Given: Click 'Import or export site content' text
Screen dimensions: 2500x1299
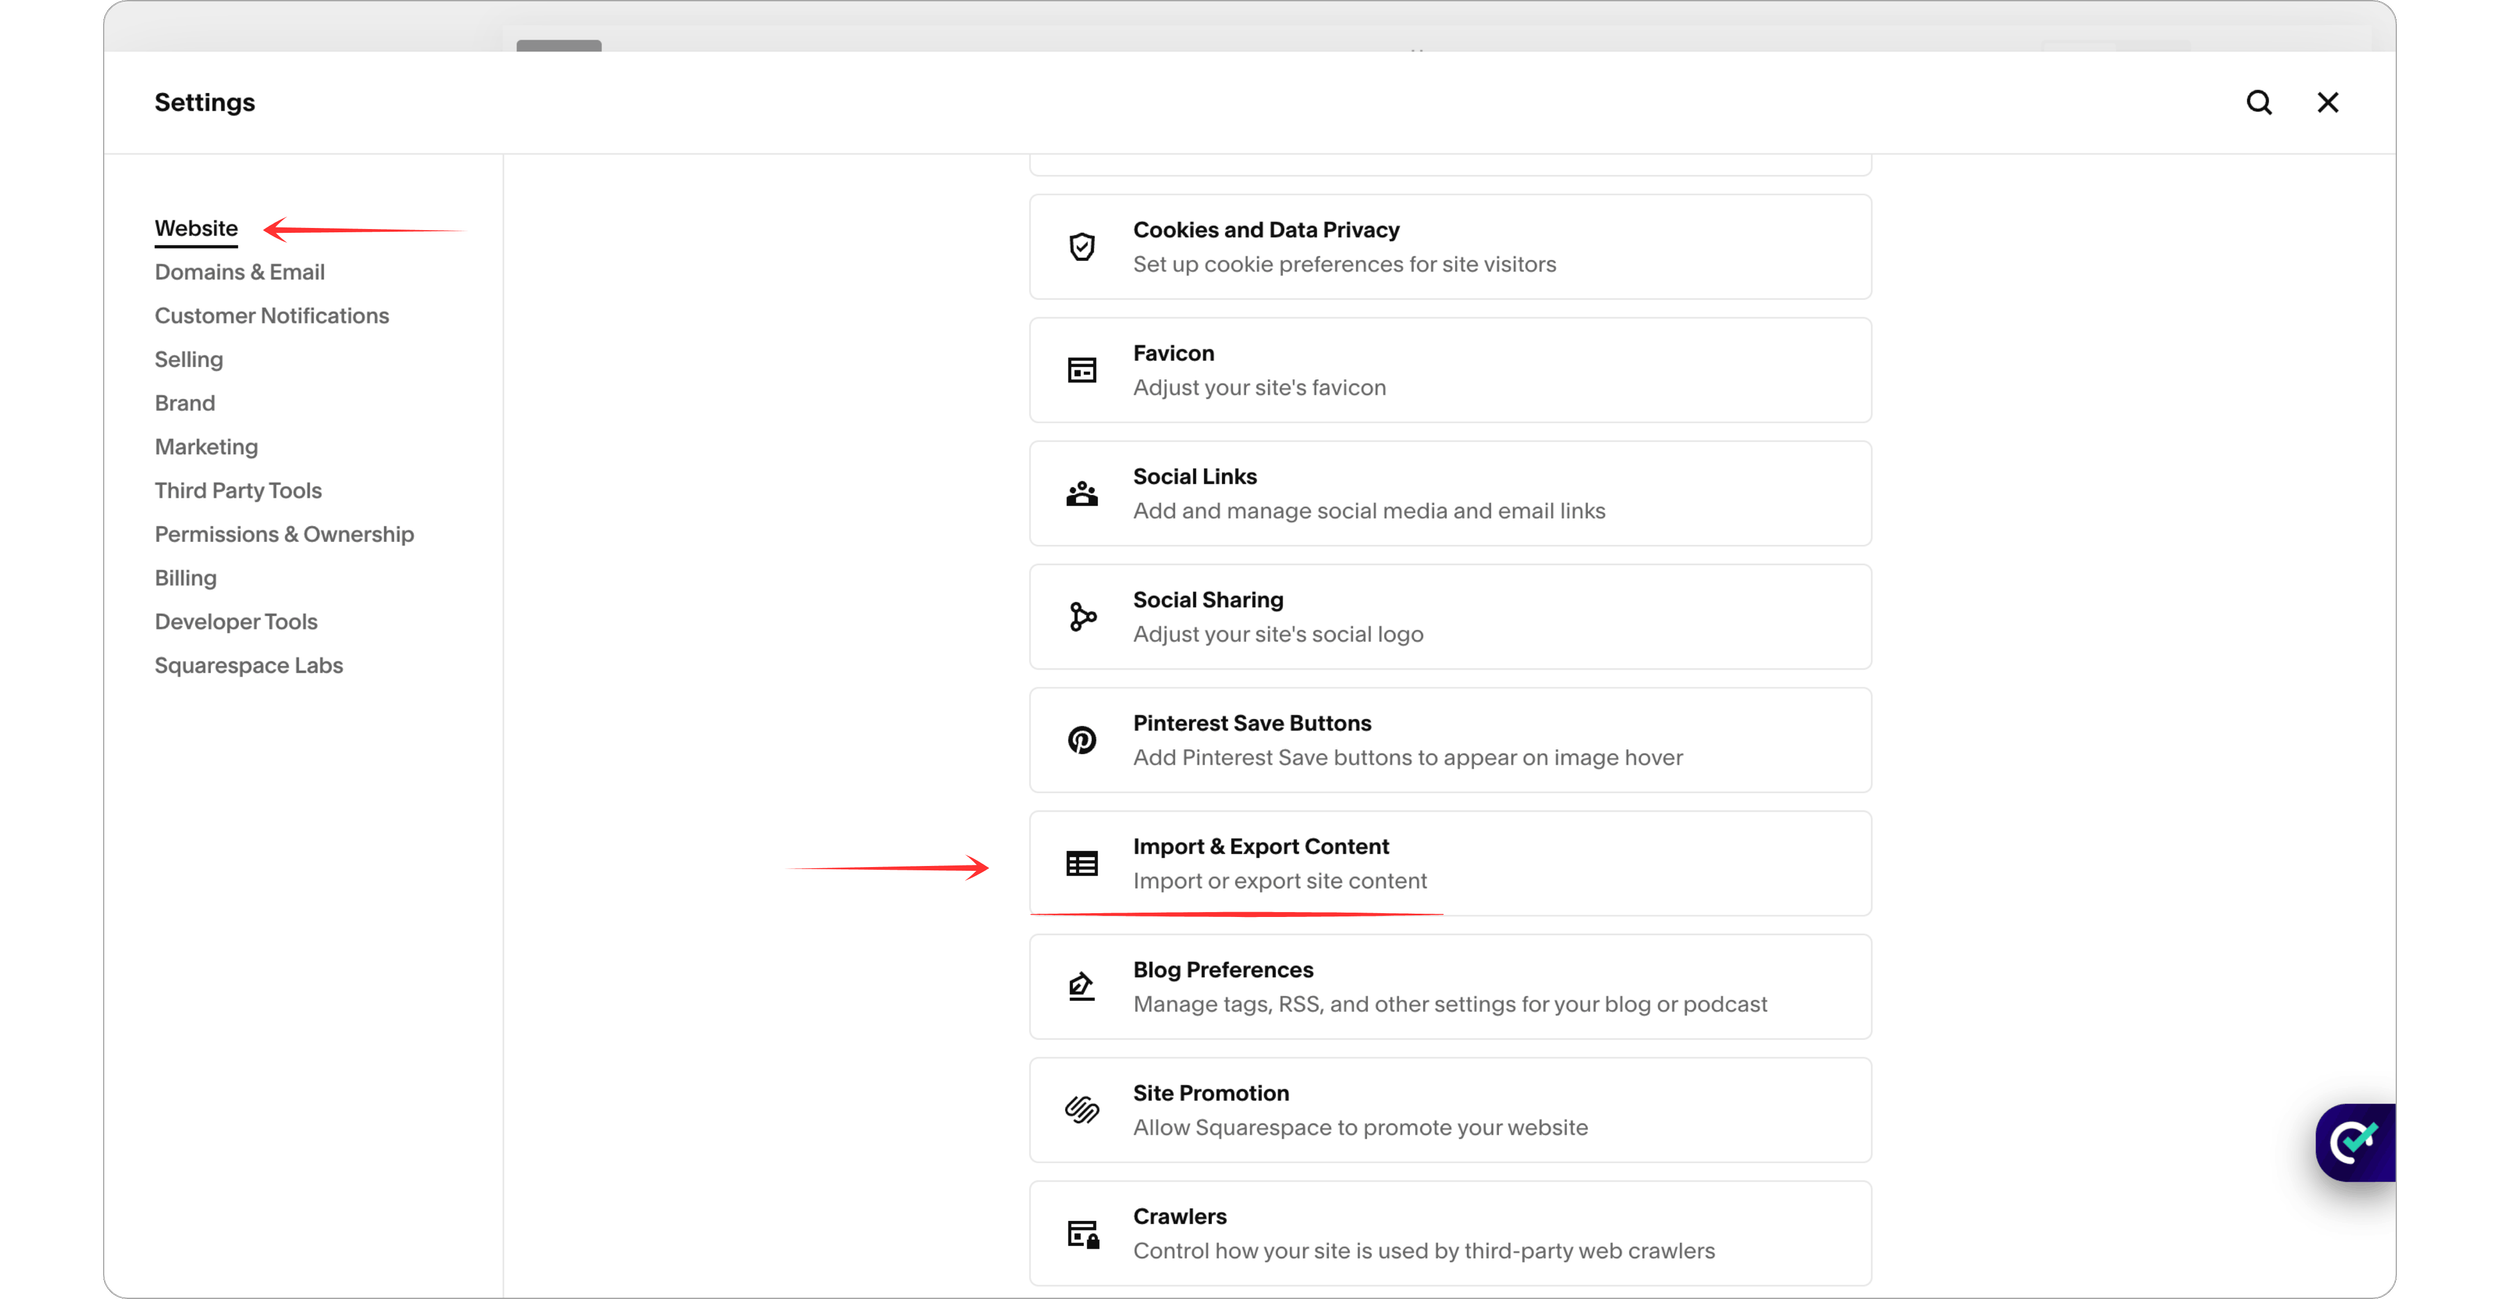Looking at the screenshot, I should (1280, 881).
